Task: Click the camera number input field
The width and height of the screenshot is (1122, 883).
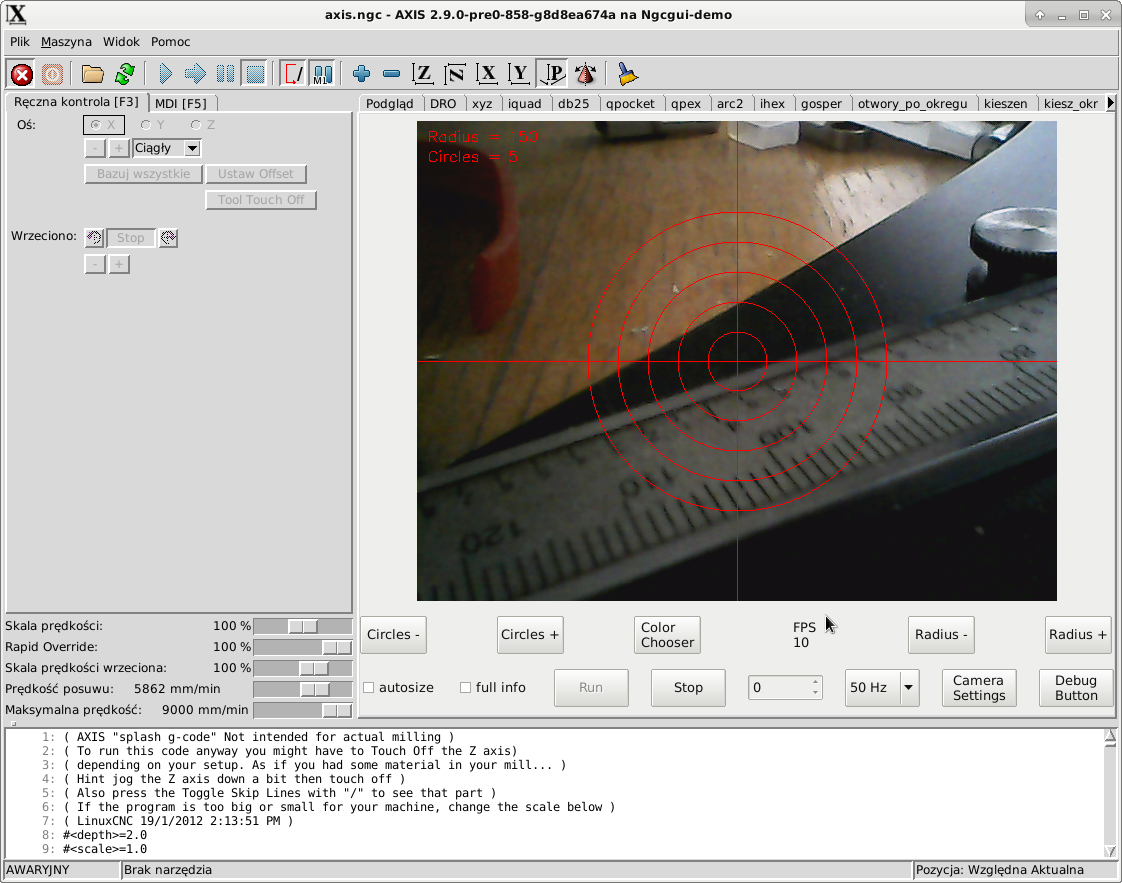Action: pyautogui.click(x=779, y=688)
